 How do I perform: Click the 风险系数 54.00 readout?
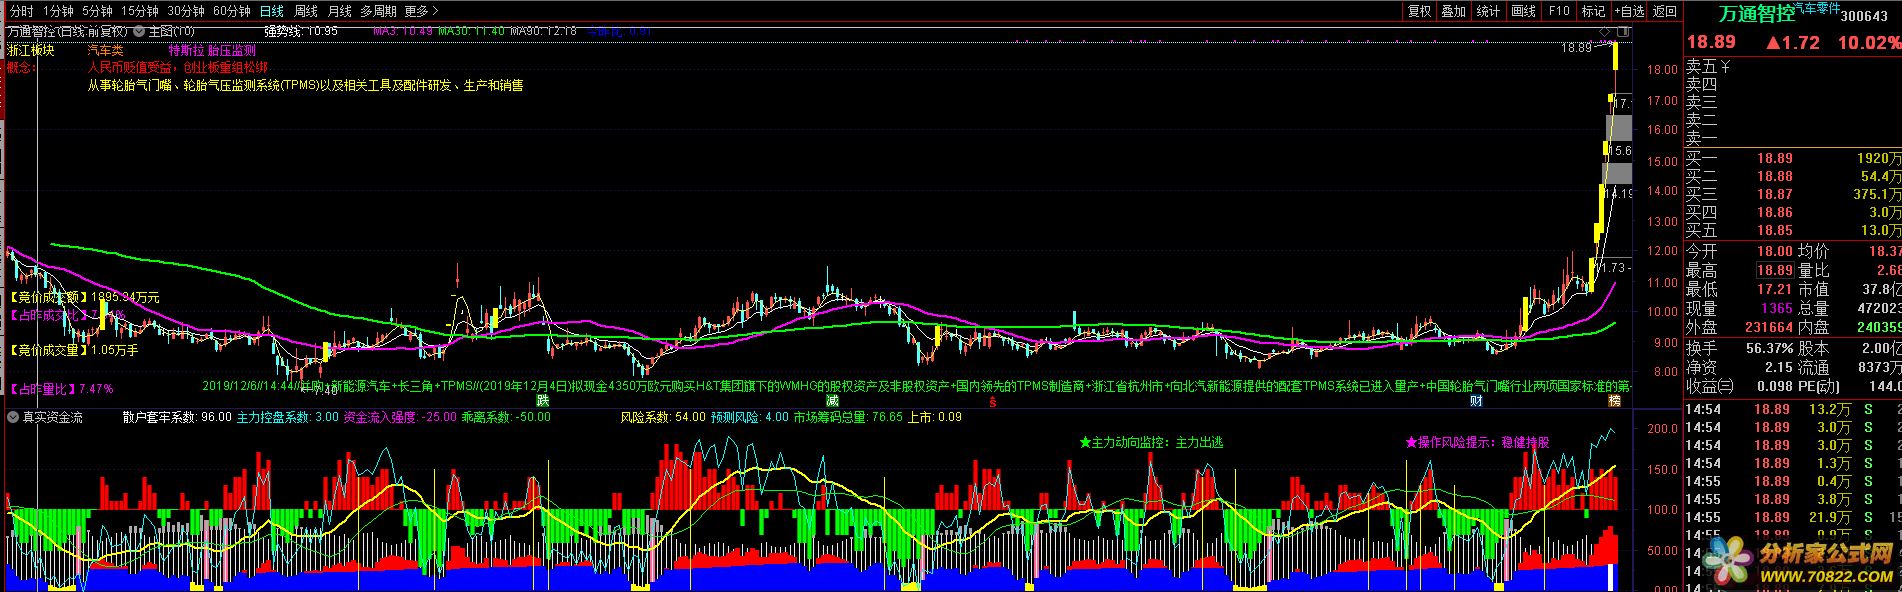click(663, 417)
